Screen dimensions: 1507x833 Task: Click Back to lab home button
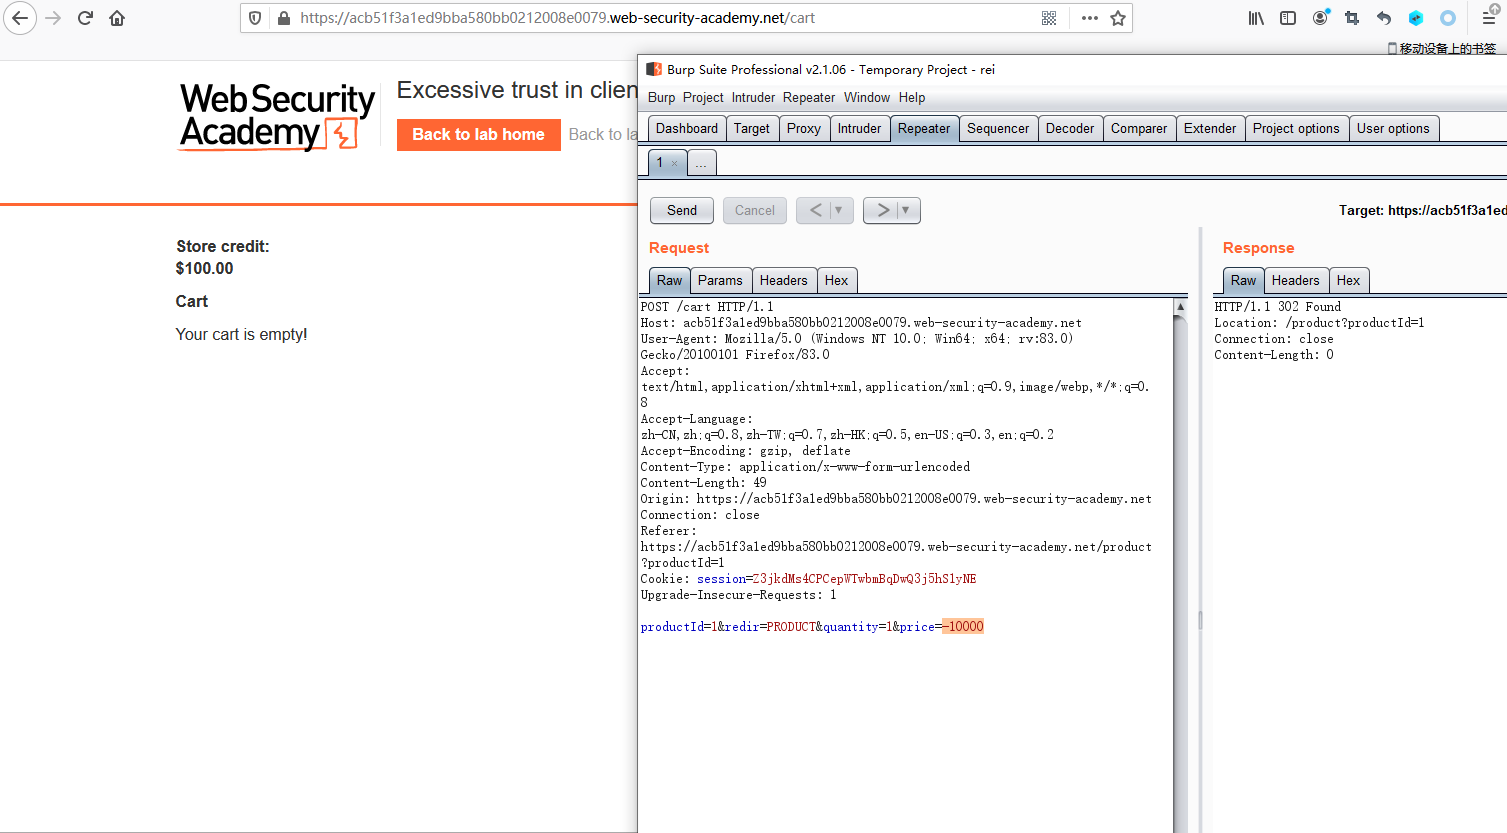coord(479,135)
